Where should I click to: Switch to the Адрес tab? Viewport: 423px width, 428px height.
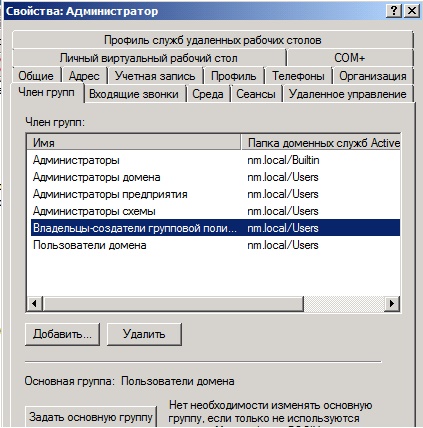[84, 76]
